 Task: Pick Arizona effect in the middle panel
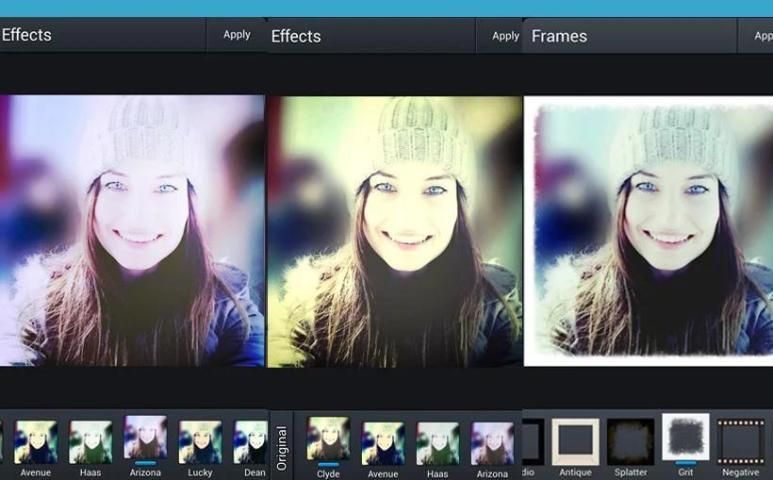click(x=492, y=441)
